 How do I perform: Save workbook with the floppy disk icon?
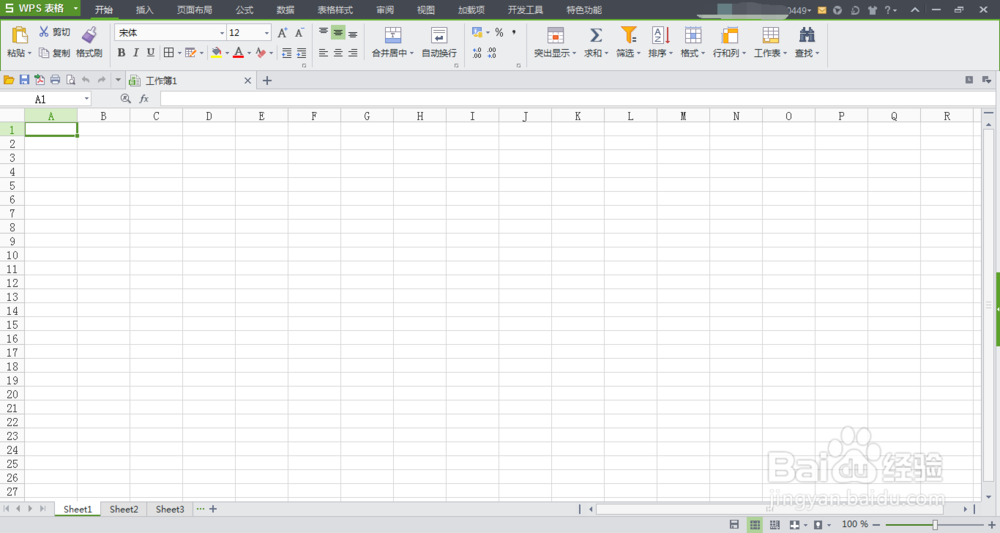24,80
